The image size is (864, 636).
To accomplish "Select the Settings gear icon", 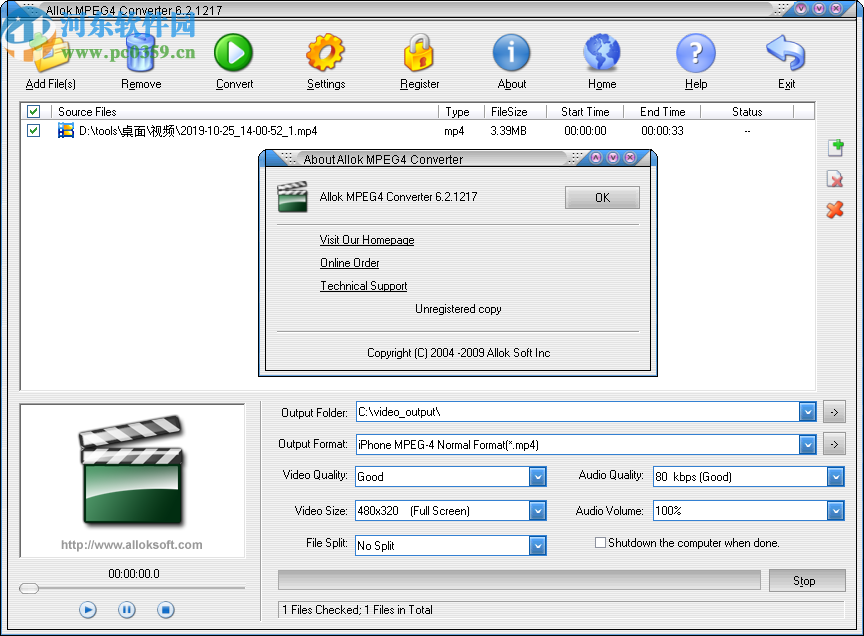I will click(325, 52).
